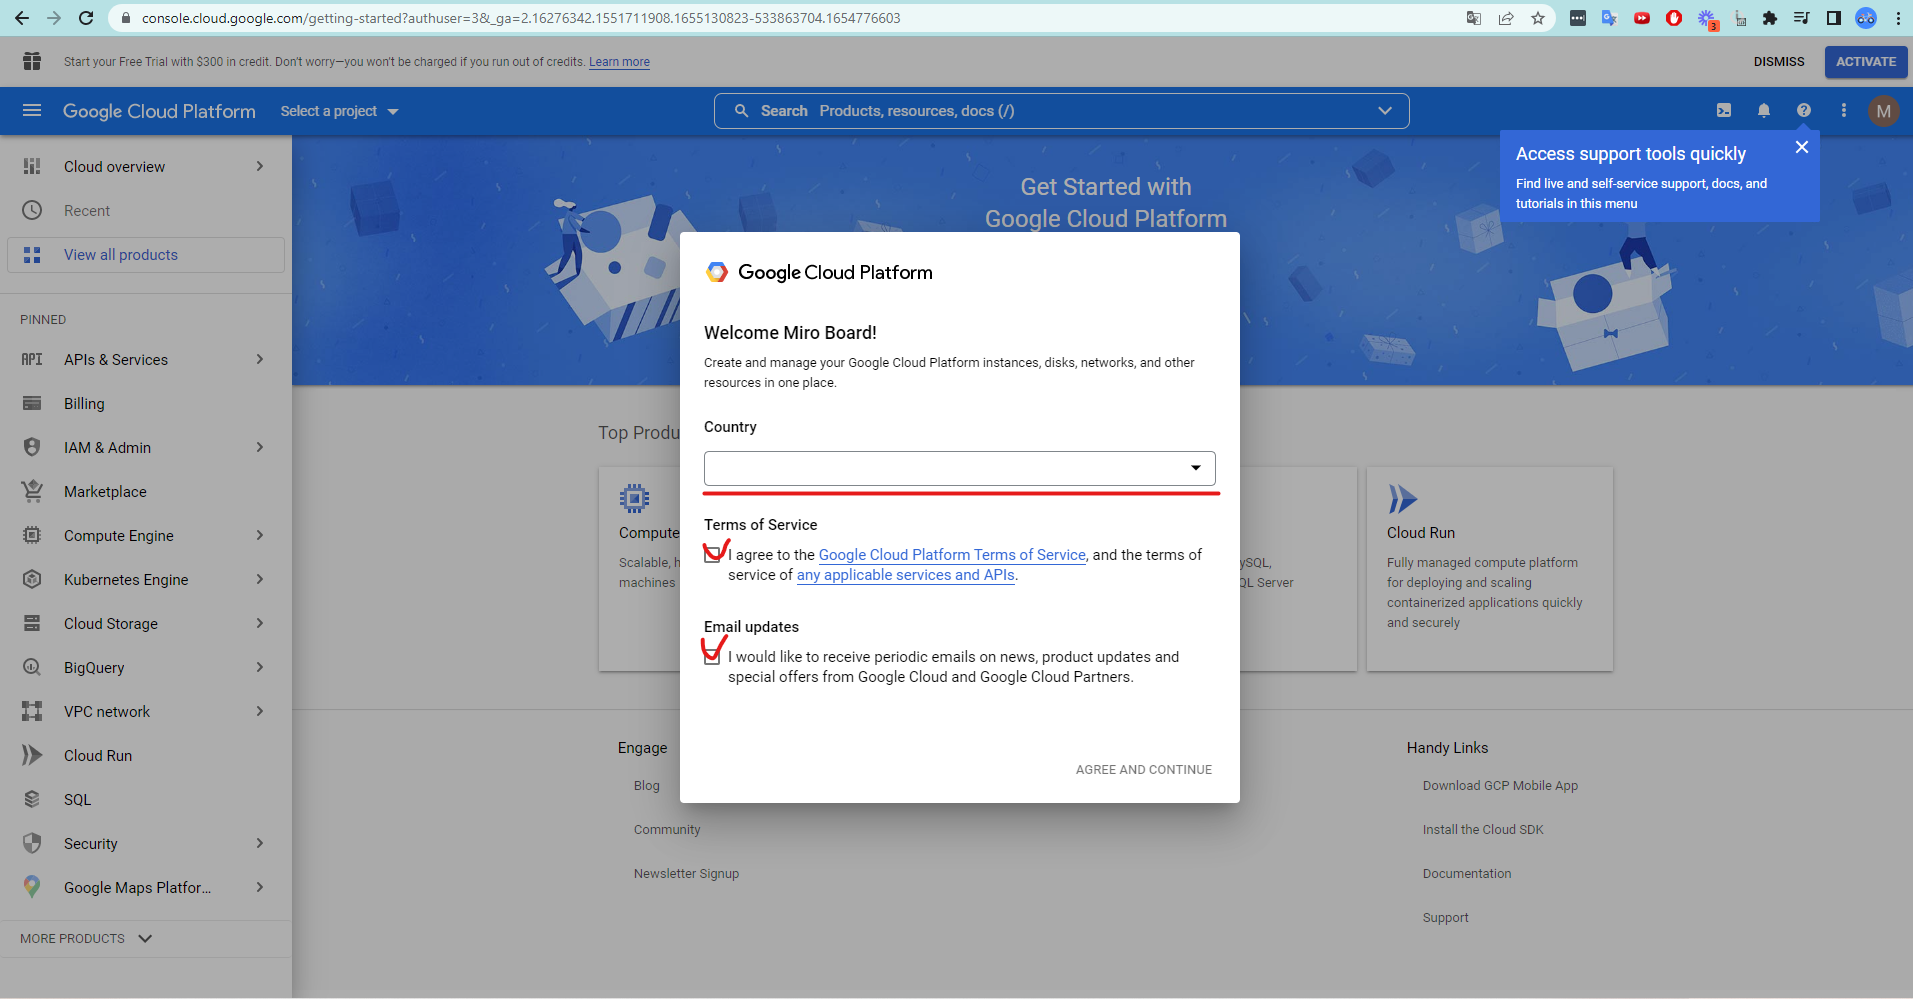Click the Search products and resources field
The image size is (1913, 999).
(1062, 111)
